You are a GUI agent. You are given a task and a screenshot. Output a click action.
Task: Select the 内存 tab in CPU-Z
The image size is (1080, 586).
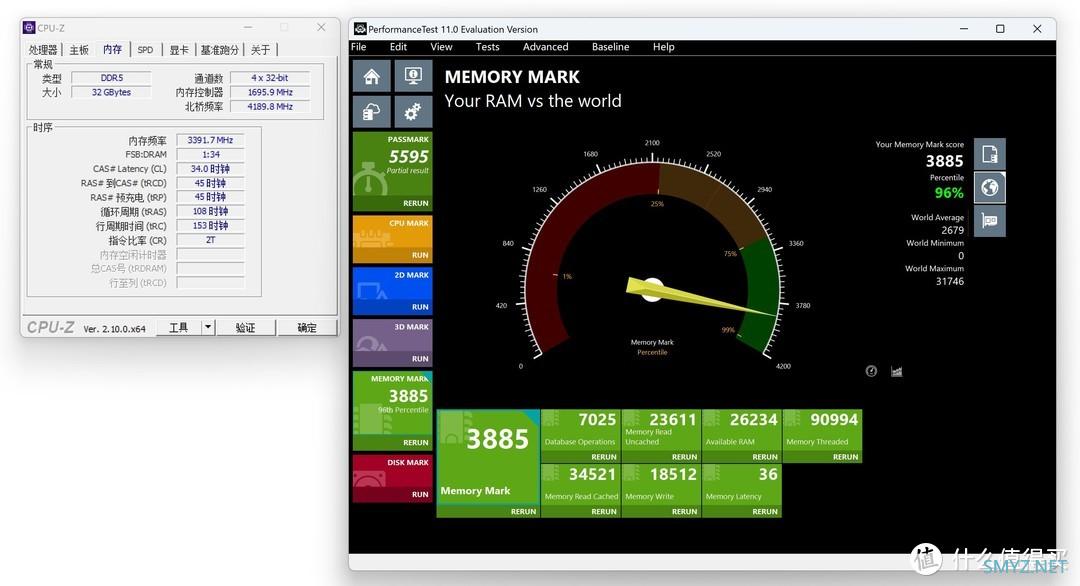tap(112, 49)
